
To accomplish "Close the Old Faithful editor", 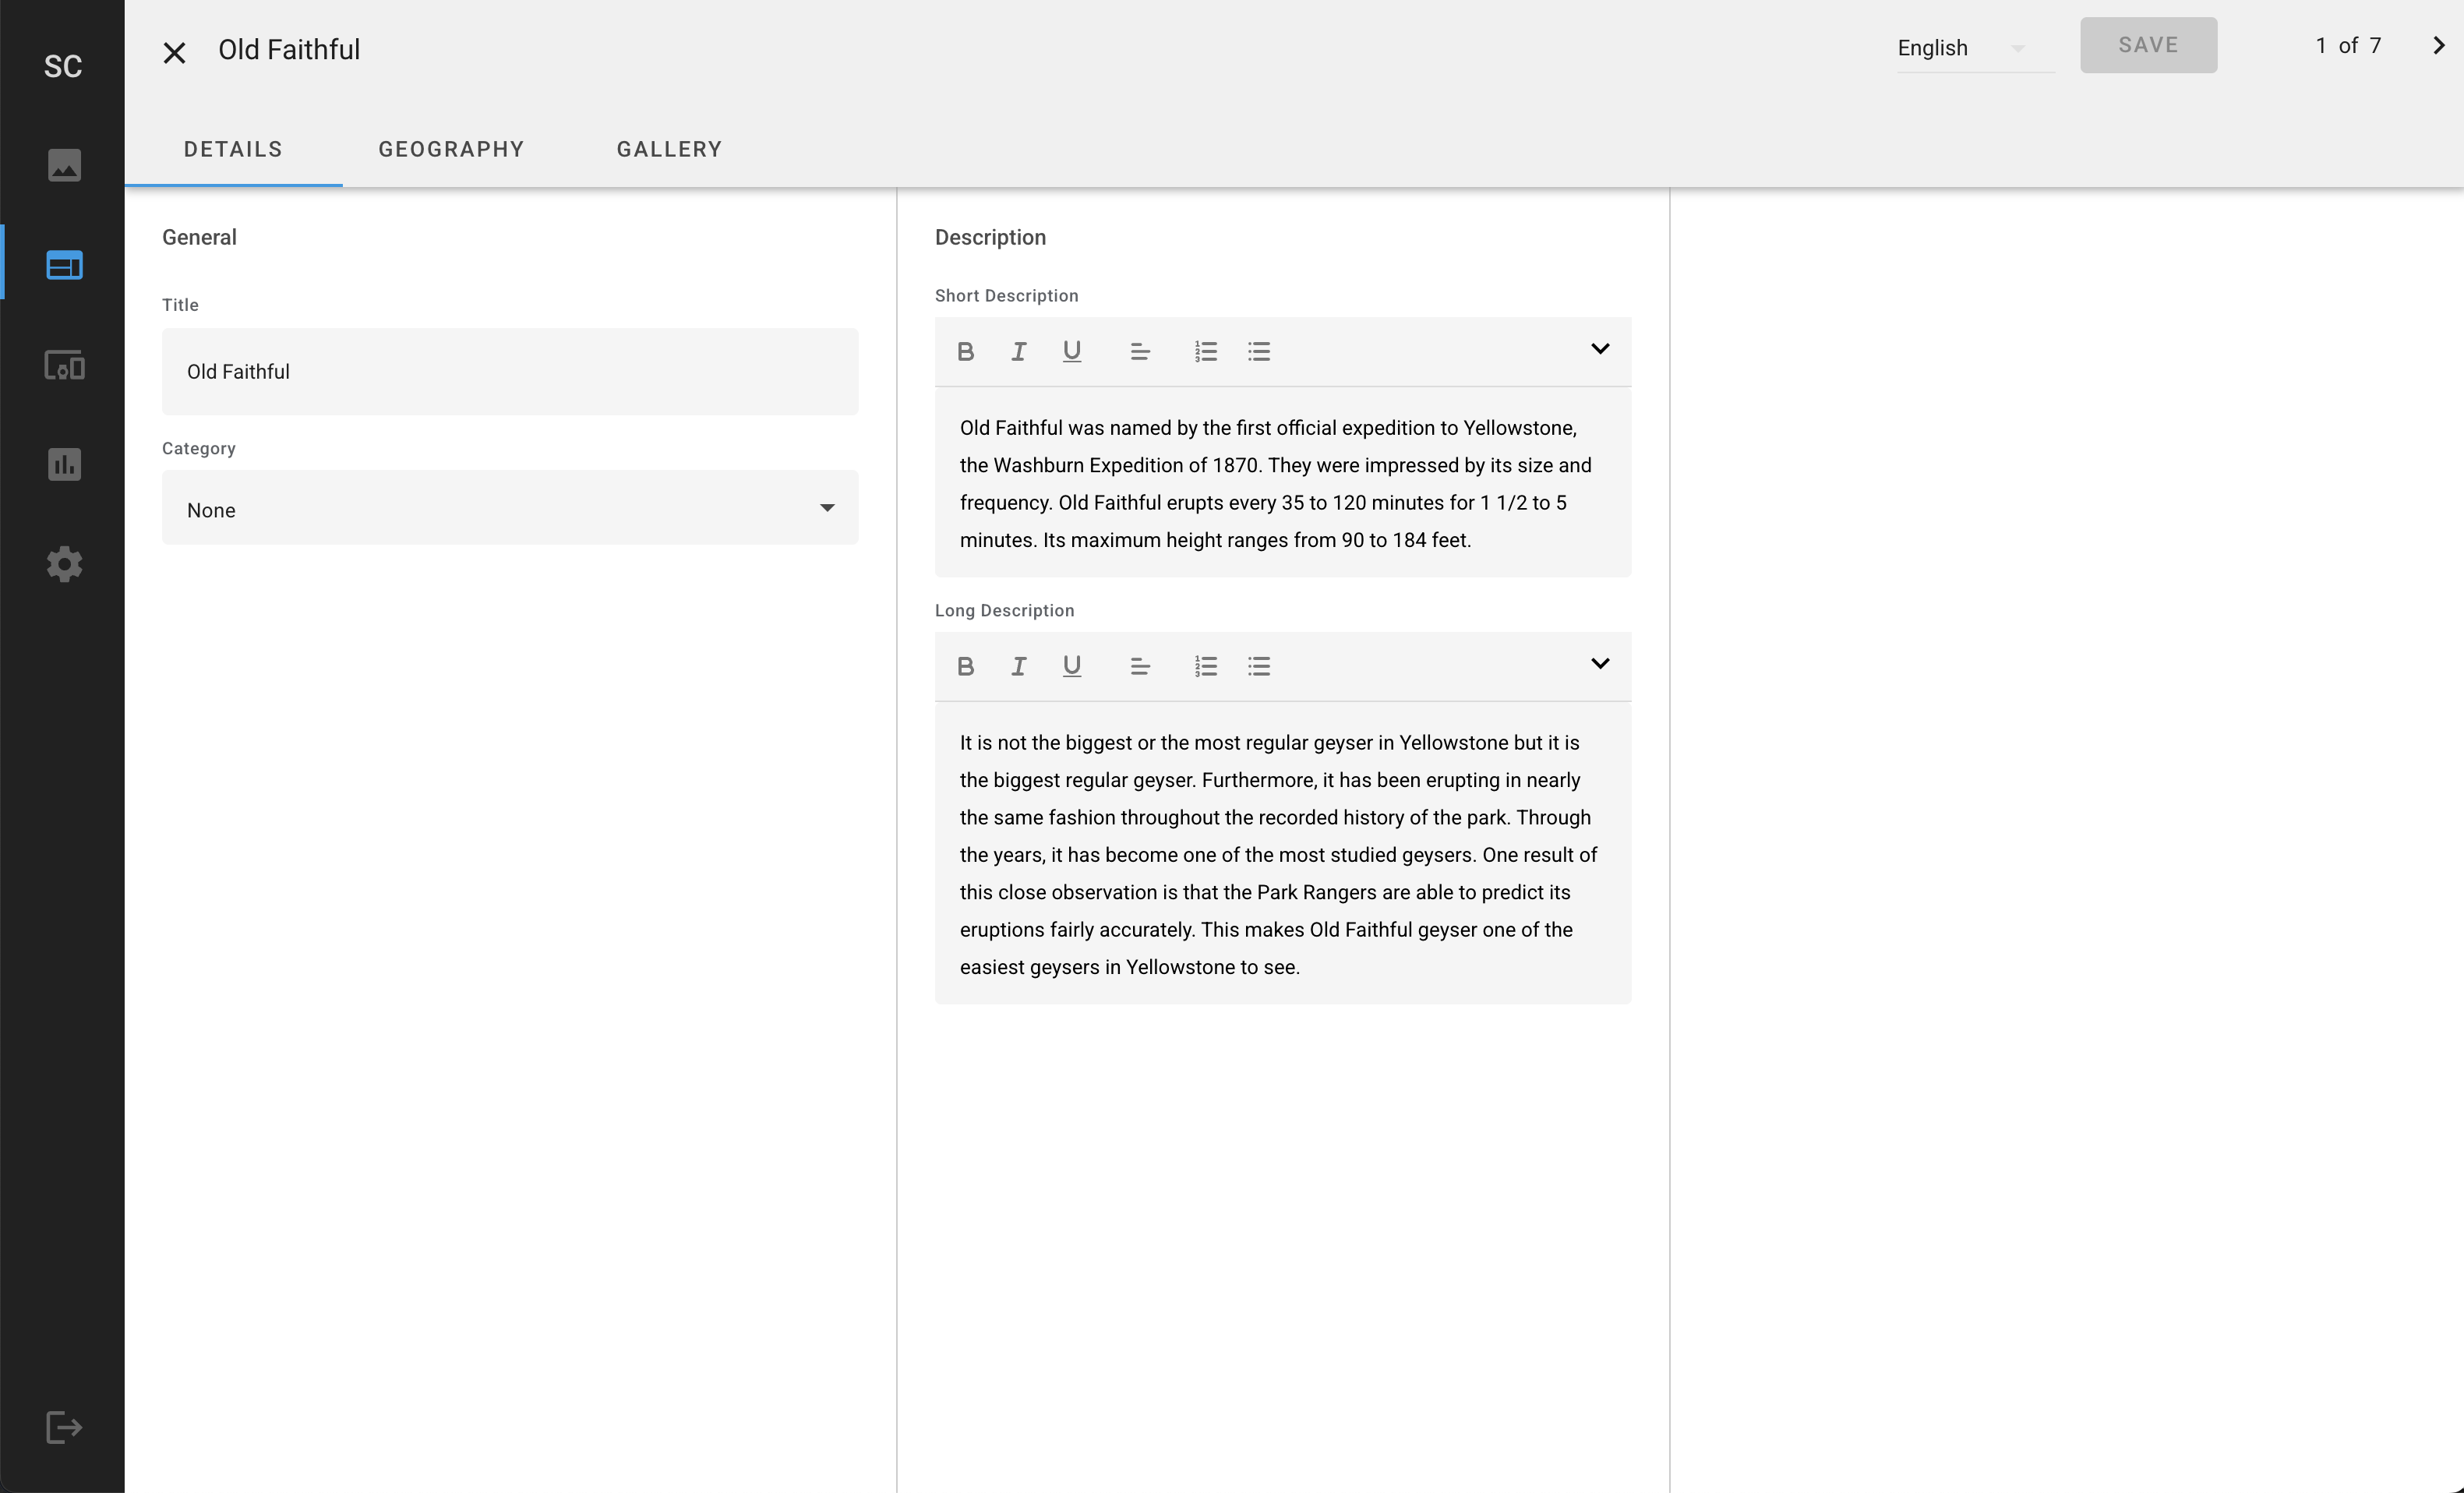I will pos(174,53).
